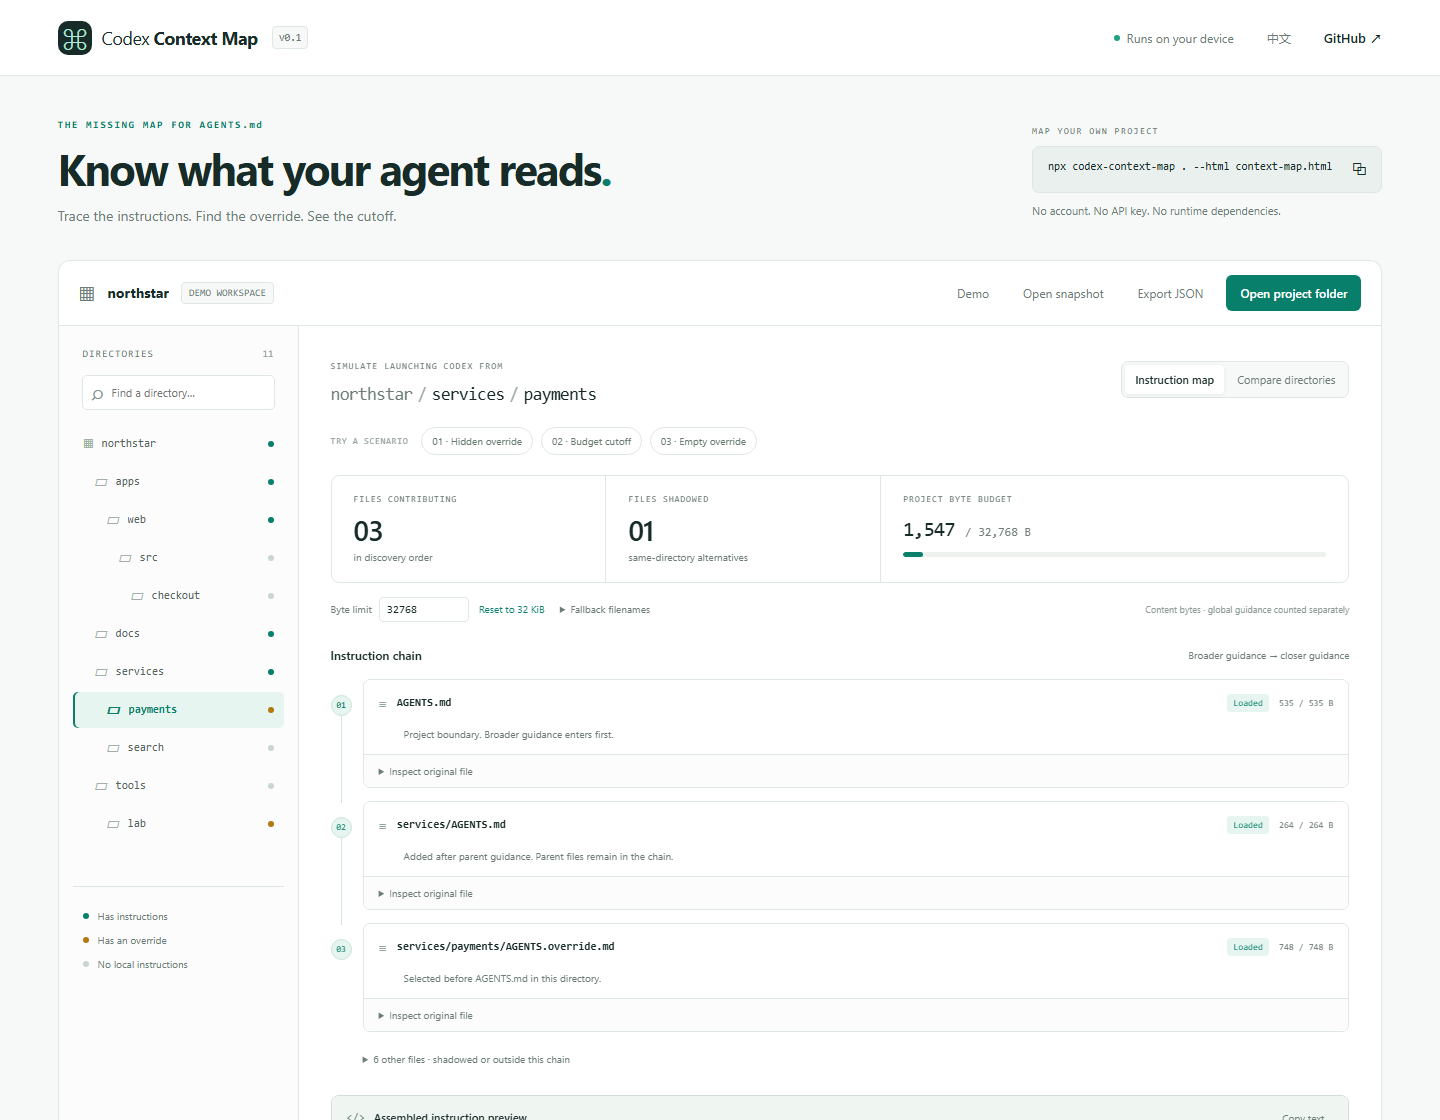
Task: Click the DEMO WORKSPACE badge
Action: coord(227,293)
